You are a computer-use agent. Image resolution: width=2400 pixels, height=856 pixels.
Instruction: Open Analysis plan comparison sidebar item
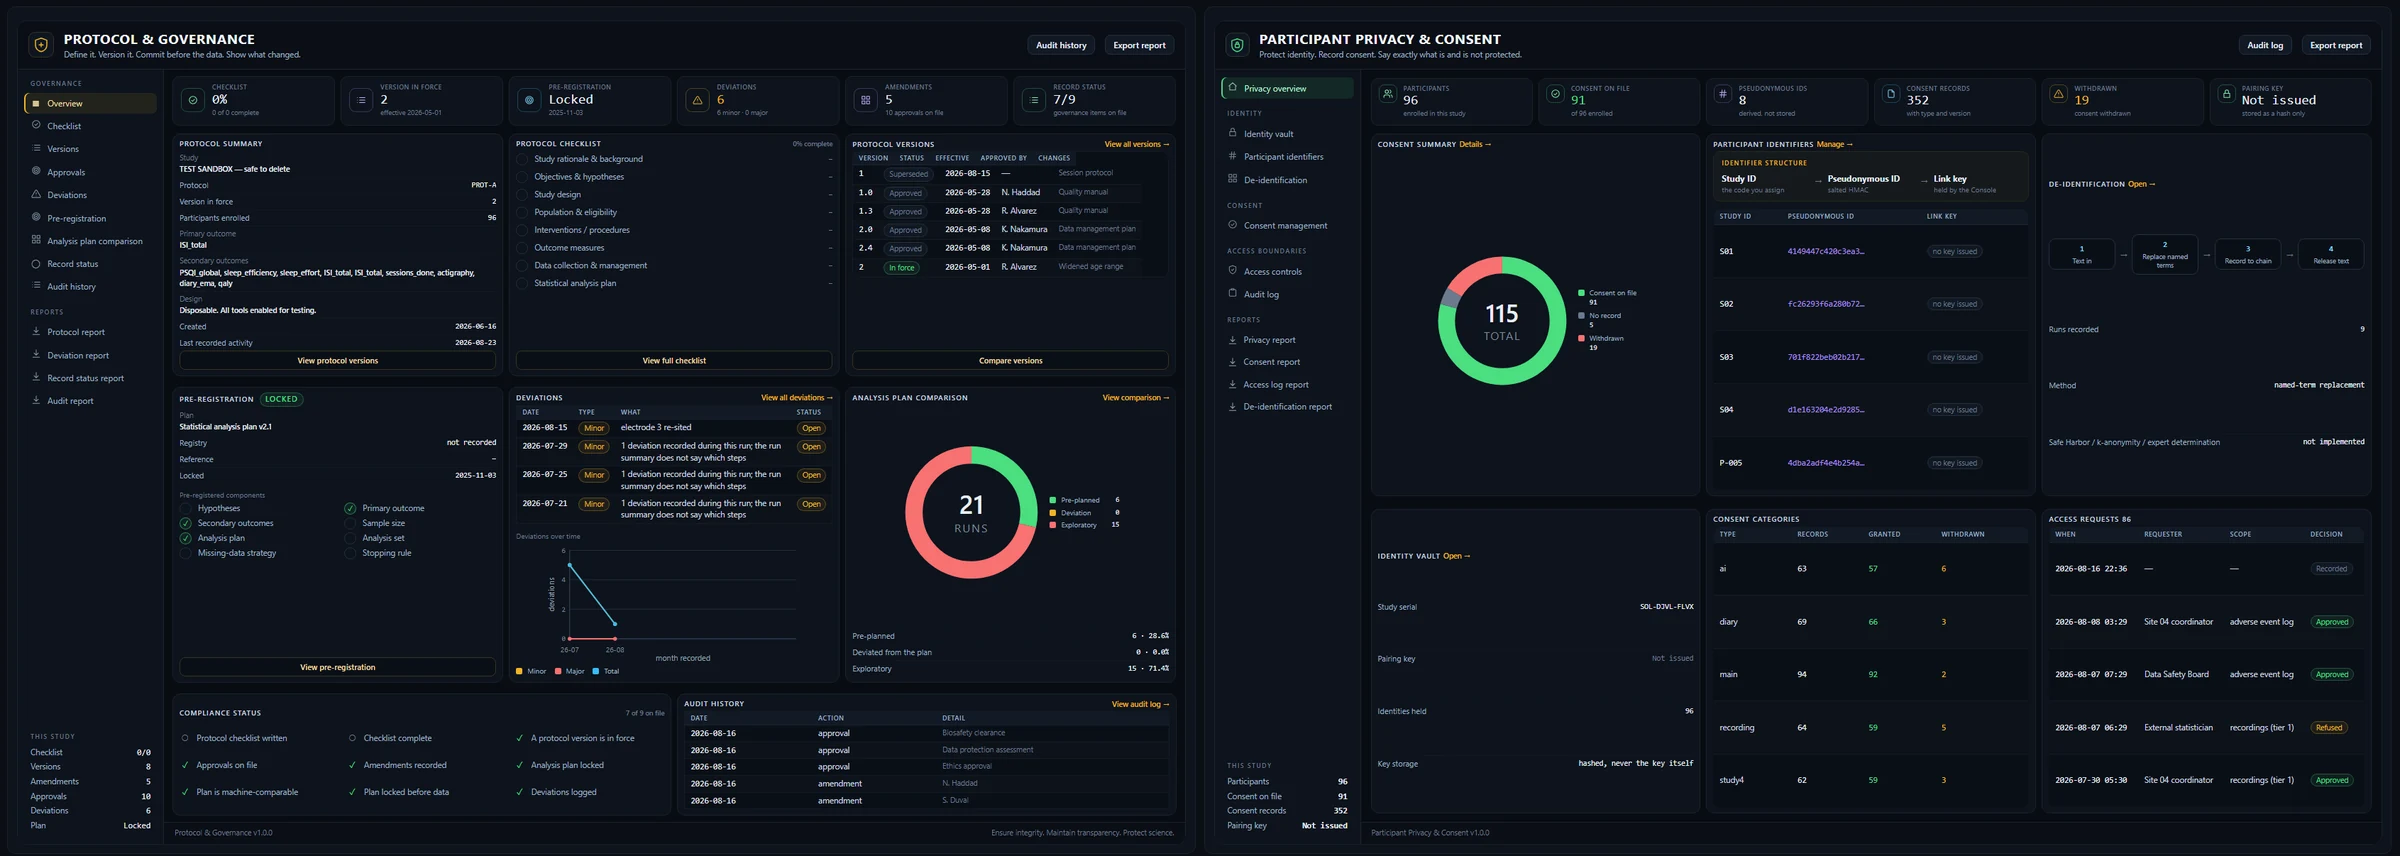(90, 241)
